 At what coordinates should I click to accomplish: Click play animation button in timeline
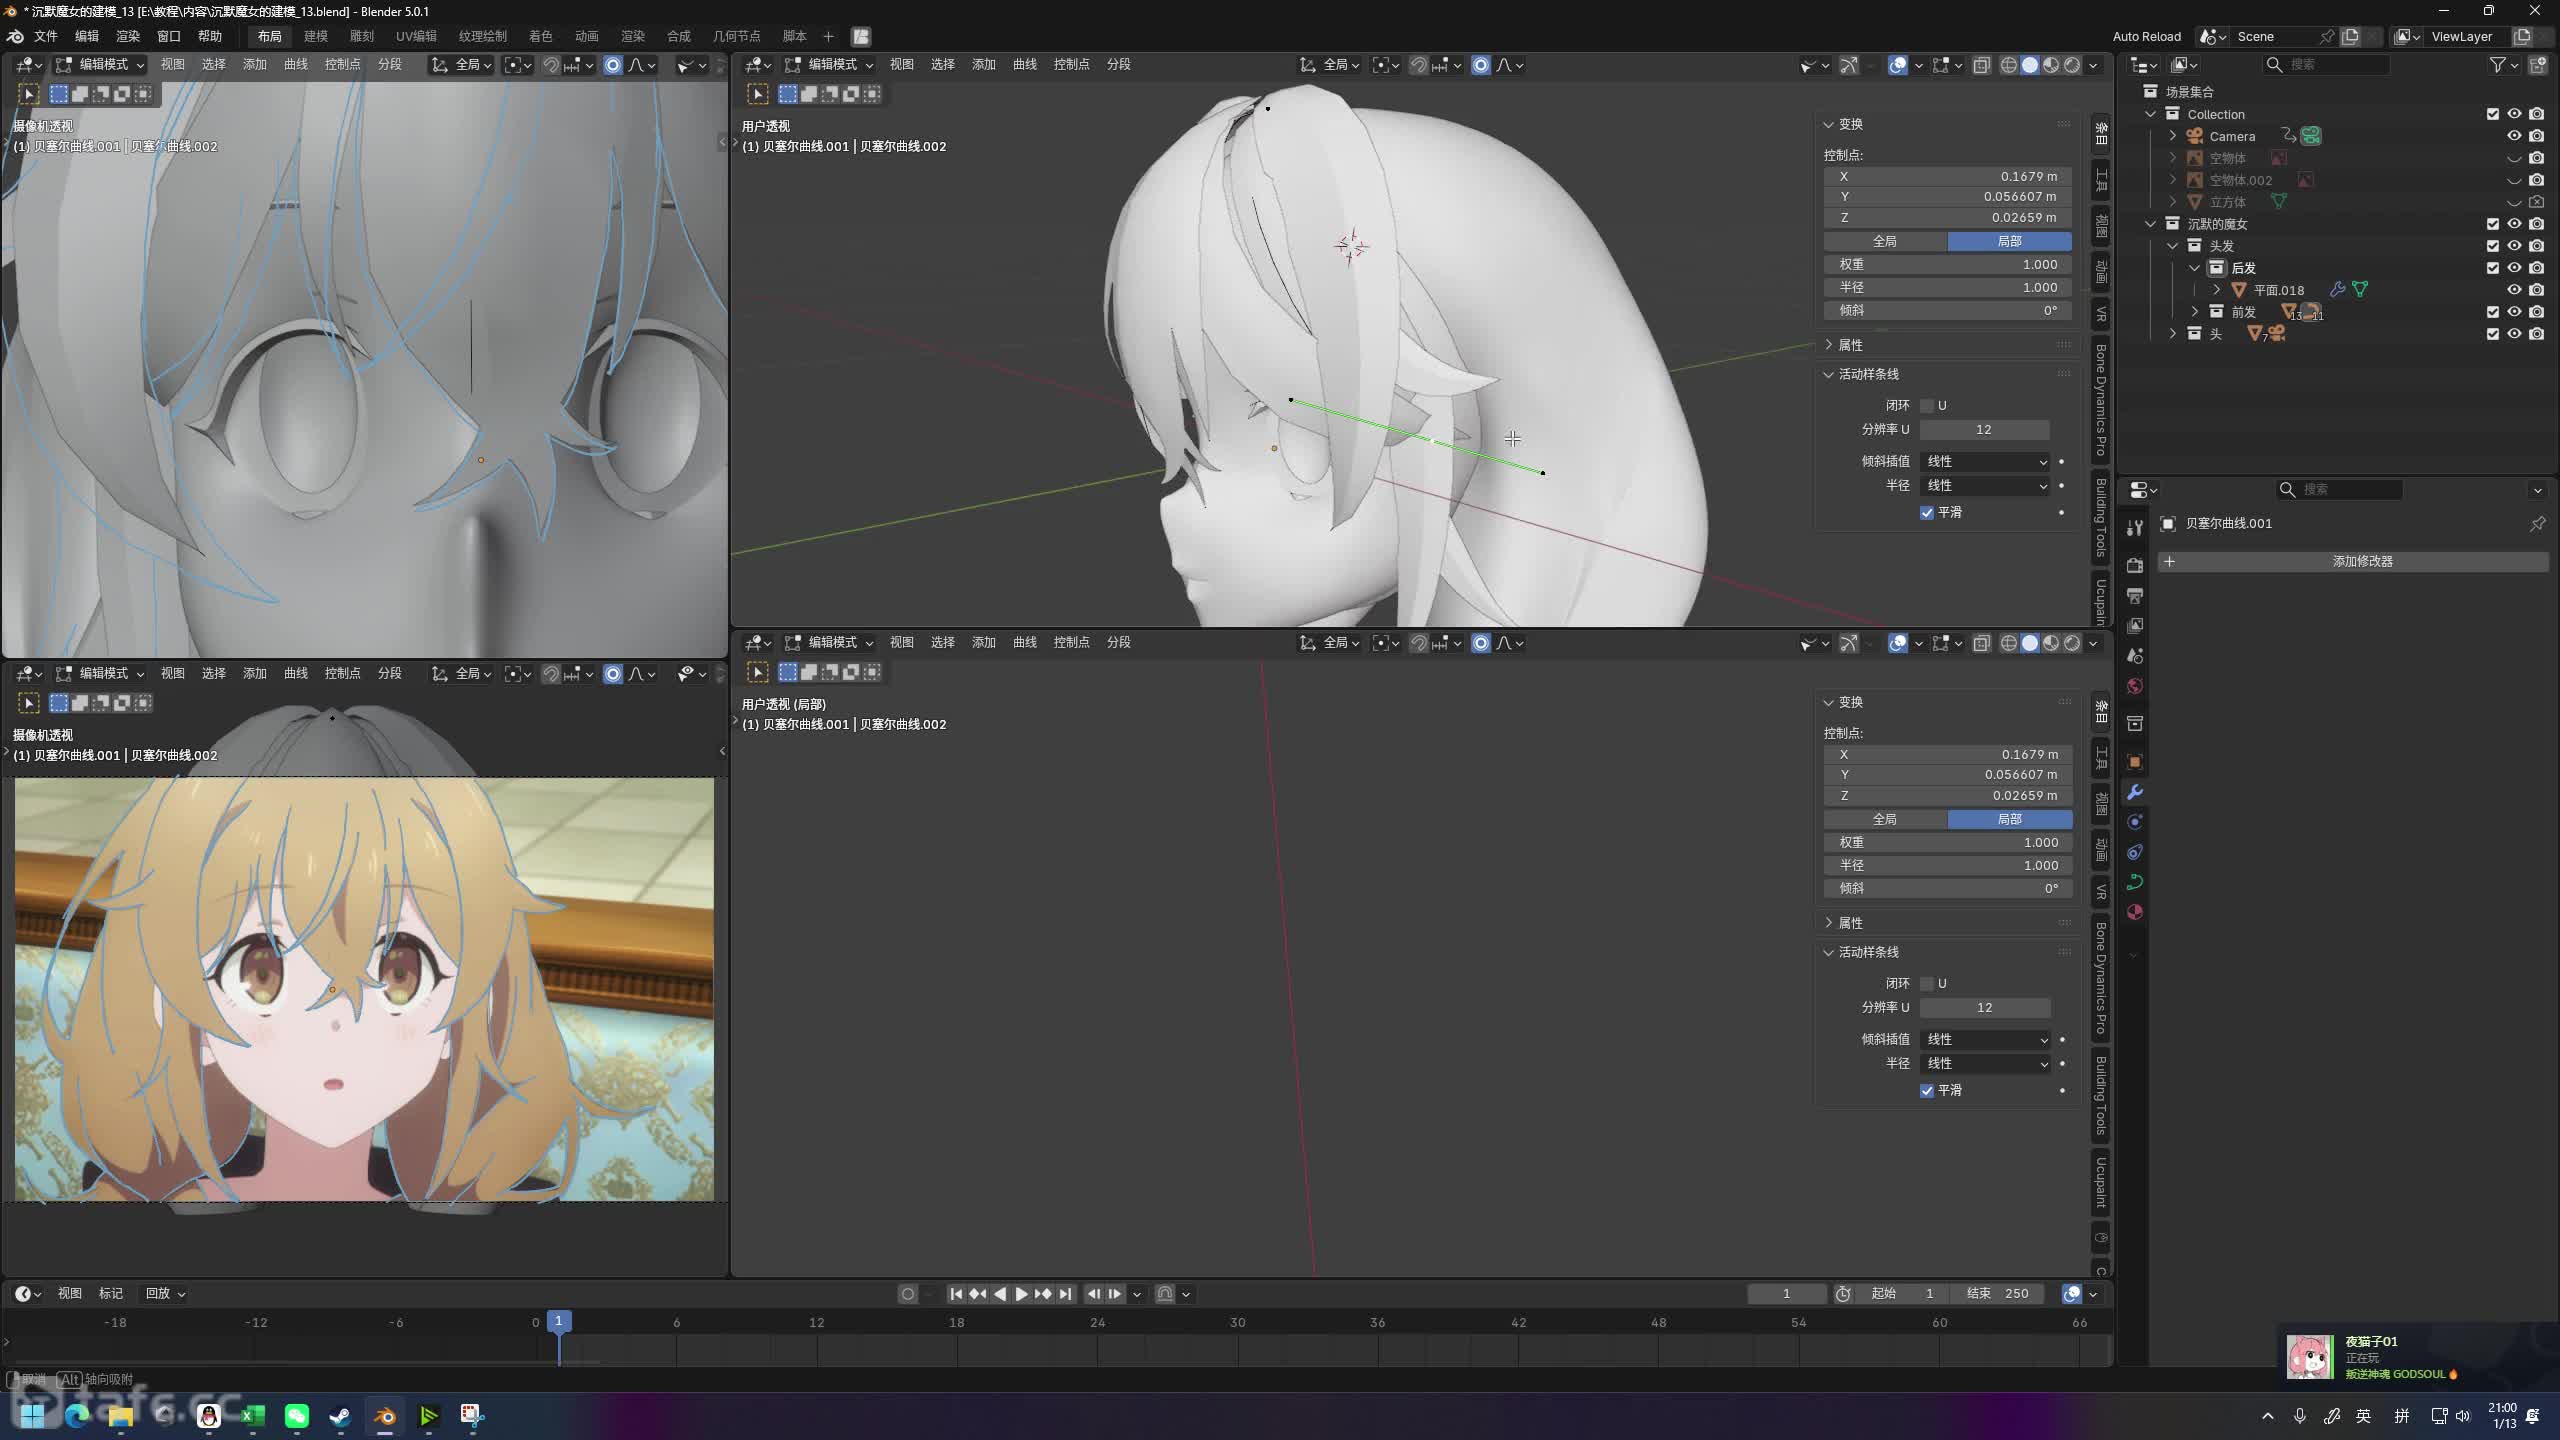(1021, 1294)
